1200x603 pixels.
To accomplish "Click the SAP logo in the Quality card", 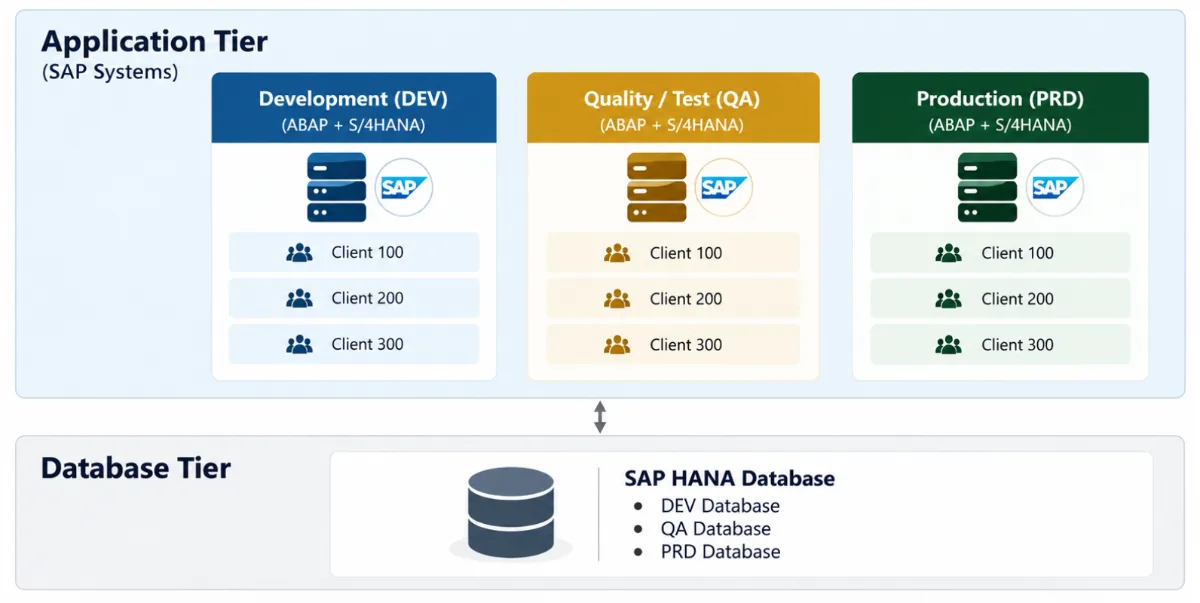I will [x=723, y=187].
